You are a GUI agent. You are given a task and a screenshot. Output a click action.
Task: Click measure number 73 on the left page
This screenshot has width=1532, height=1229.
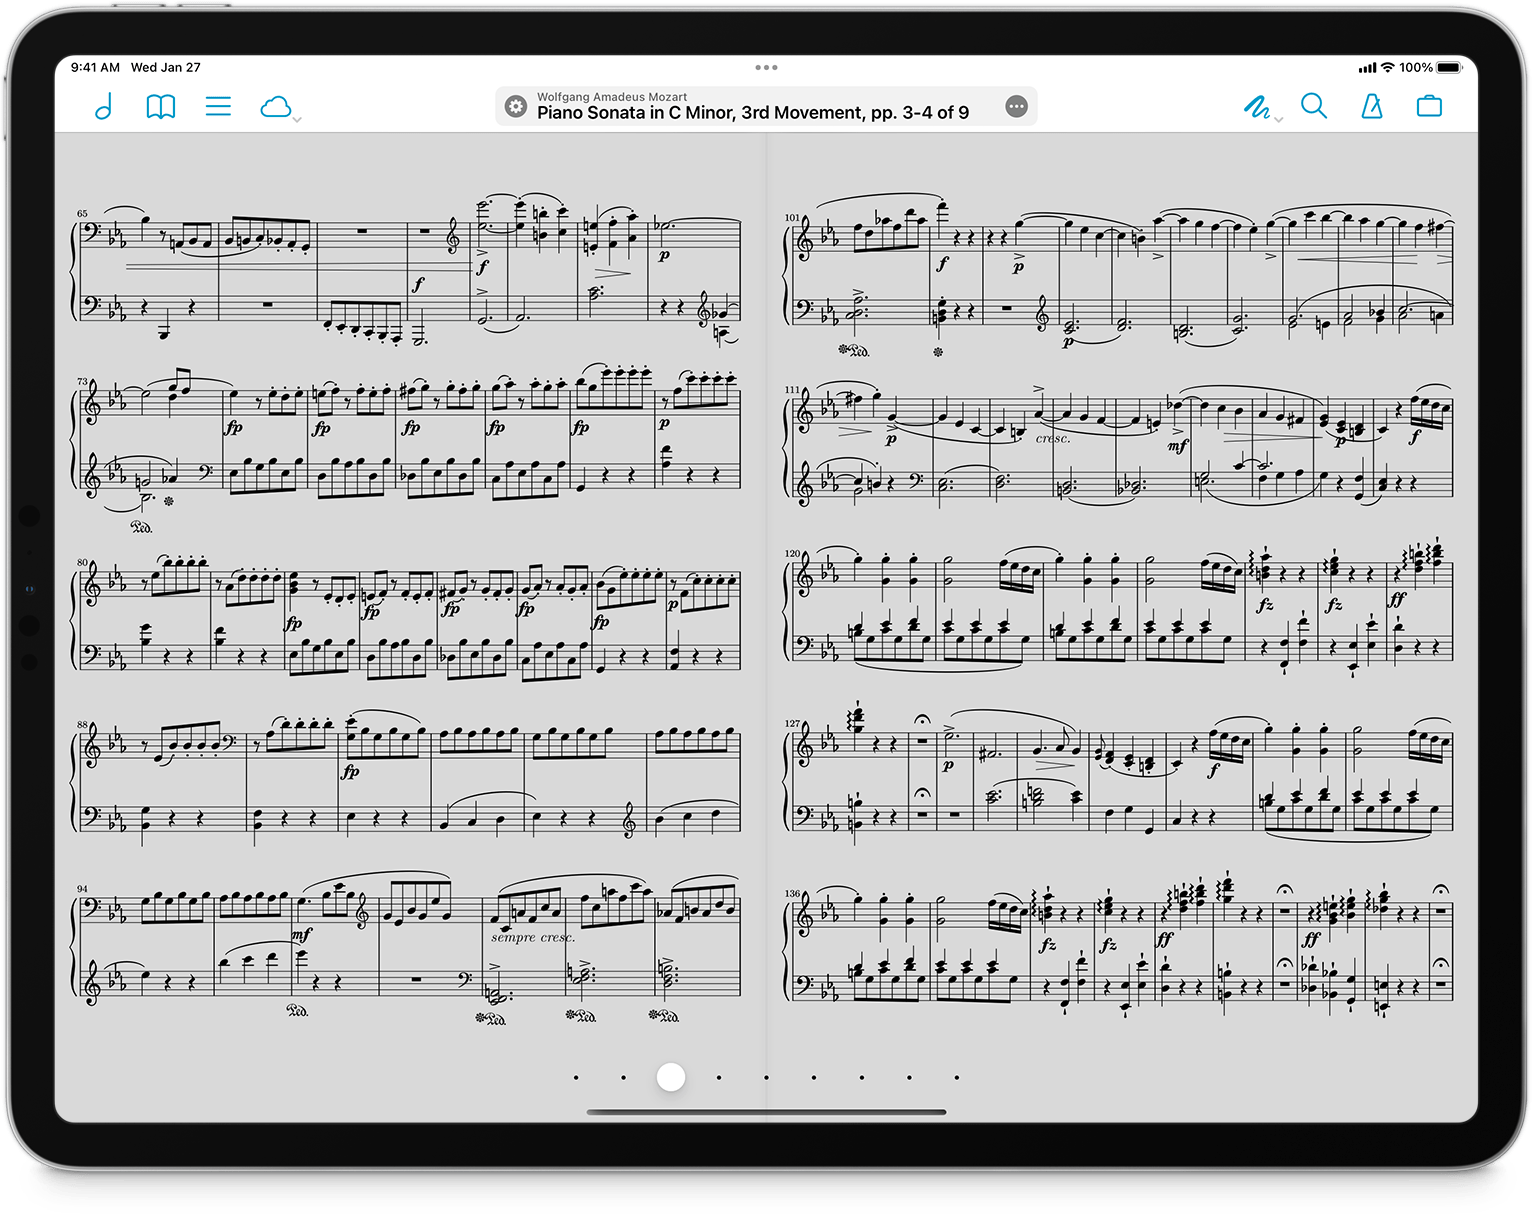coord(82,381)
